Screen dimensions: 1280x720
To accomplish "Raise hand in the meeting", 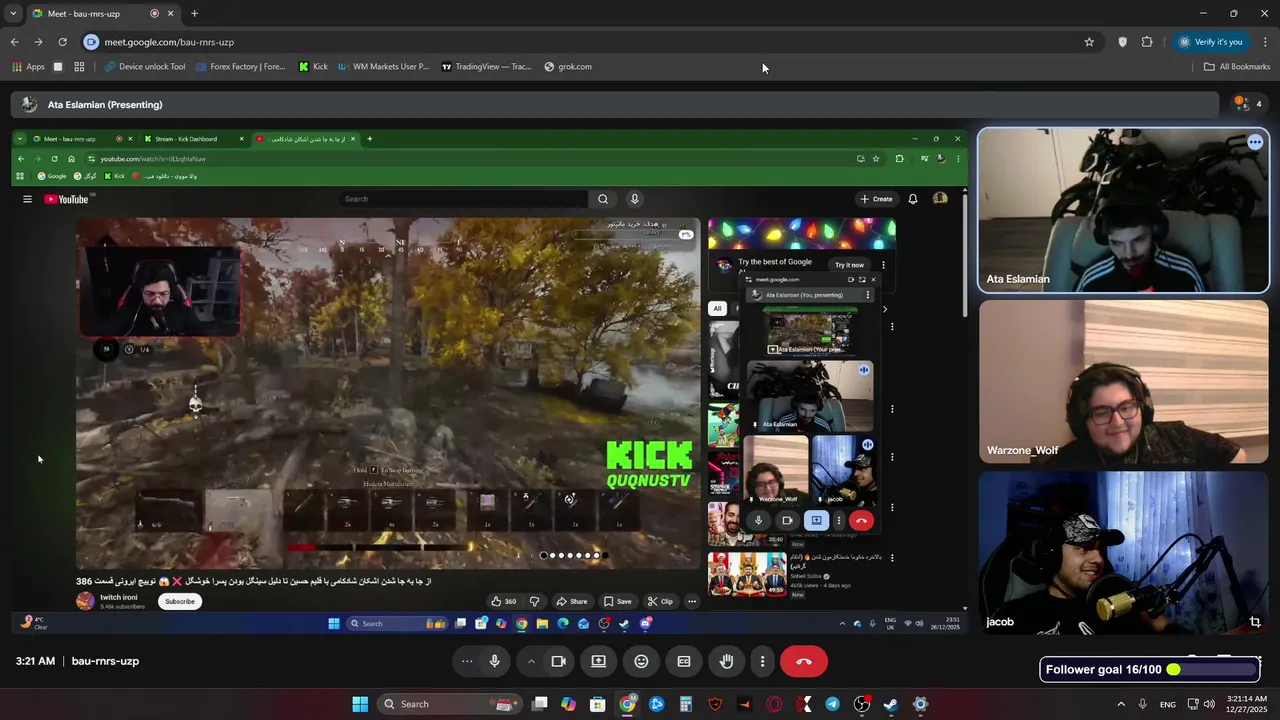I will (727, 661).
